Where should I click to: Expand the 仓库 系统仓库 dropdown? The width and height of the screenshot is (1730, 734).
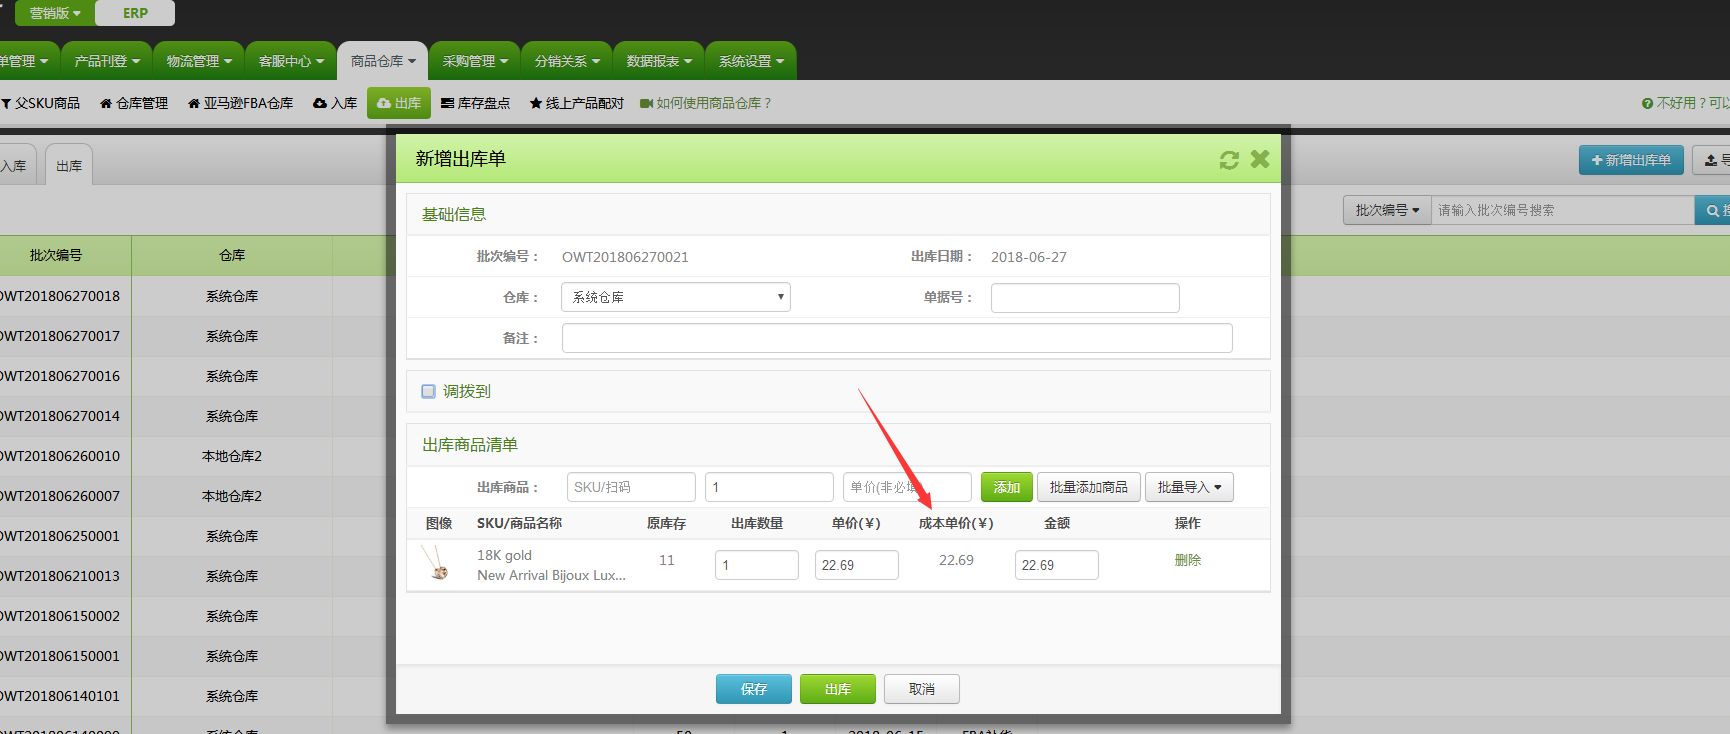point(676,297)
